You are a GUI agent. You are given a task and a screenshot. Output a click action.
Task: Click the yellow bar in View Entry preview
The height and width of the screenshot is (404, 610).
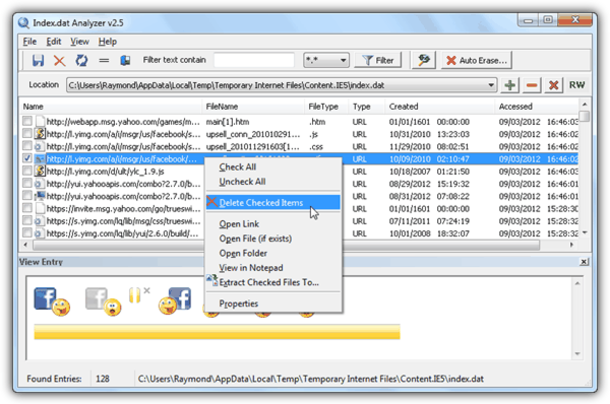coord(217,332)
